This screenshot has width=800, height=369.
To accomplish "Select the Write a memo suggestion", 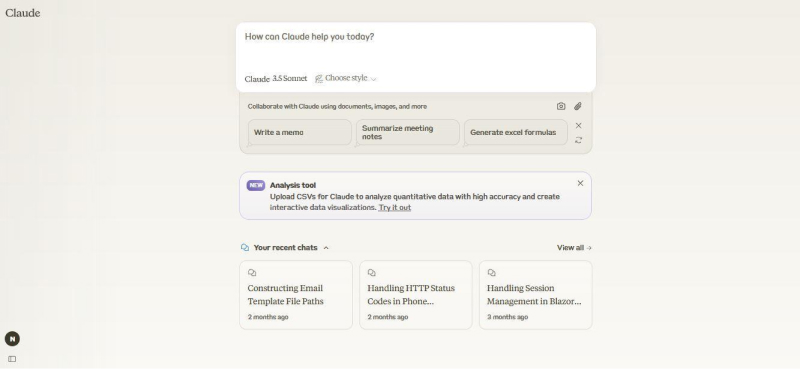I will pyautogui.click(x=300, y=132).
